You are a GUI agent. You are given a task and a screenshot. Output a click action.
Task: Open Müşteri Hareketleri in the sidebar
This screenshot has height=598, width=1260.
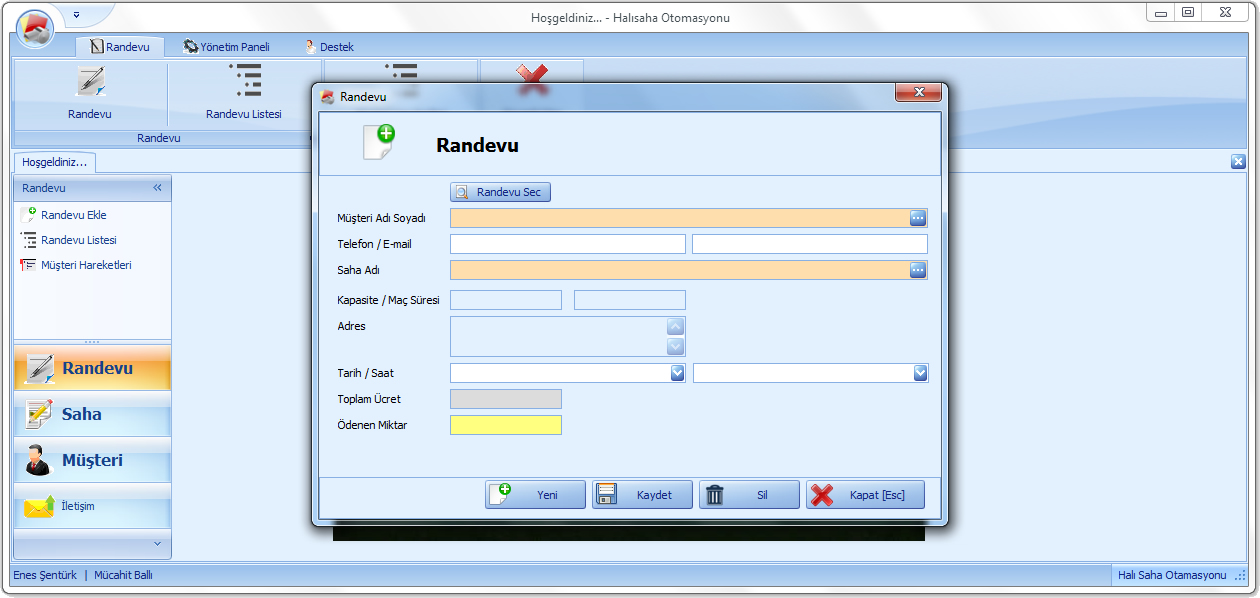pos(85,265)
